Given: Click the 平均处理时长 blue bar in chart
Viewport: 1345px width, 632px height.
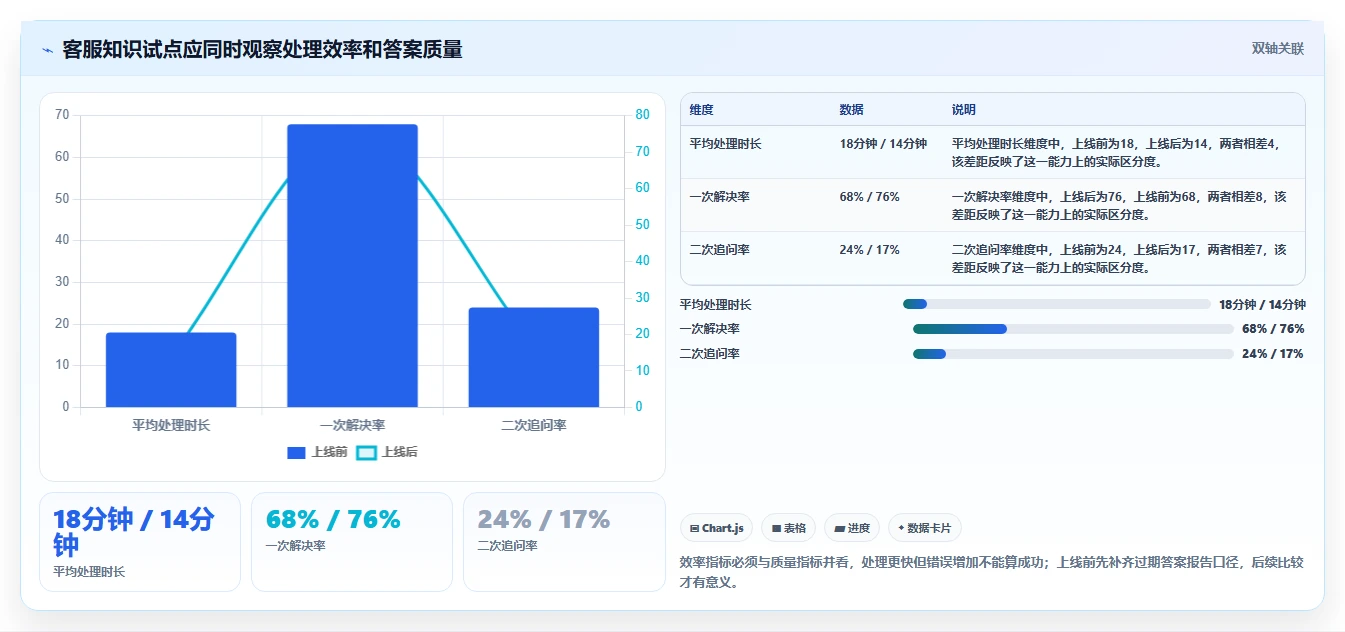Looking at the screenshot, I should pyautogui.click(x=171, y=370).
